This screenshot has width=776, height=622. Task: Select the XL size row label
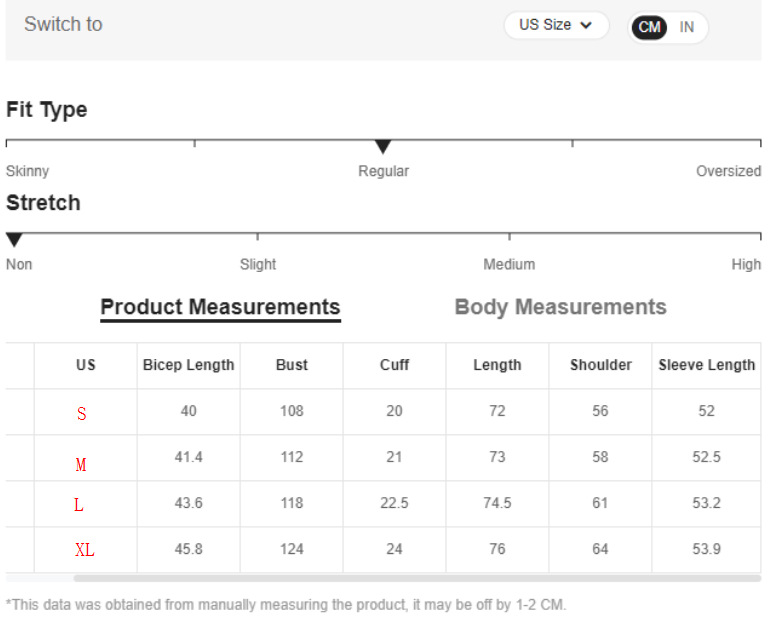pos(85,550)
